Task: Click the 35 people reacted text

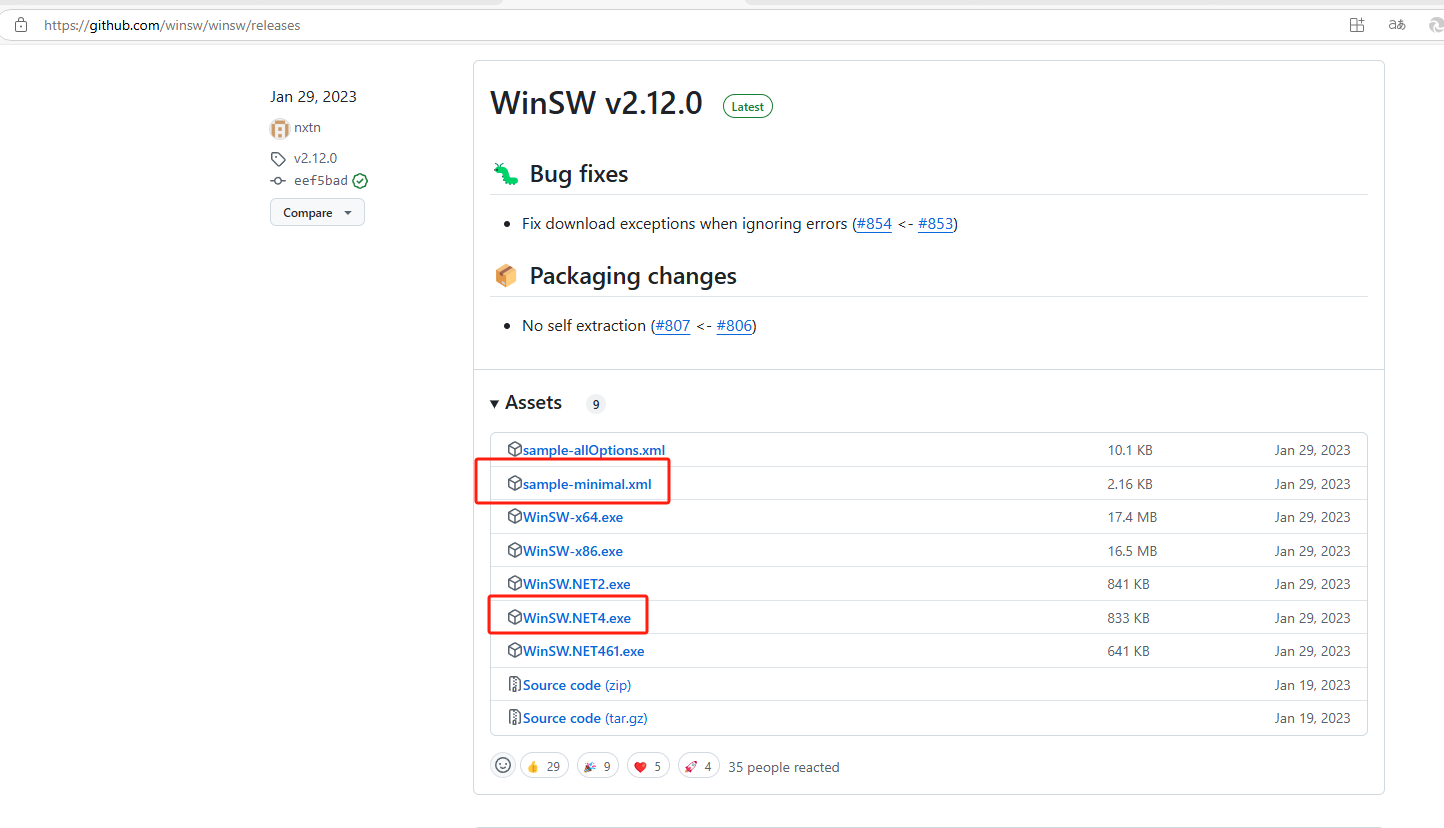Action: pyautogui.click(x=784, y=767)
